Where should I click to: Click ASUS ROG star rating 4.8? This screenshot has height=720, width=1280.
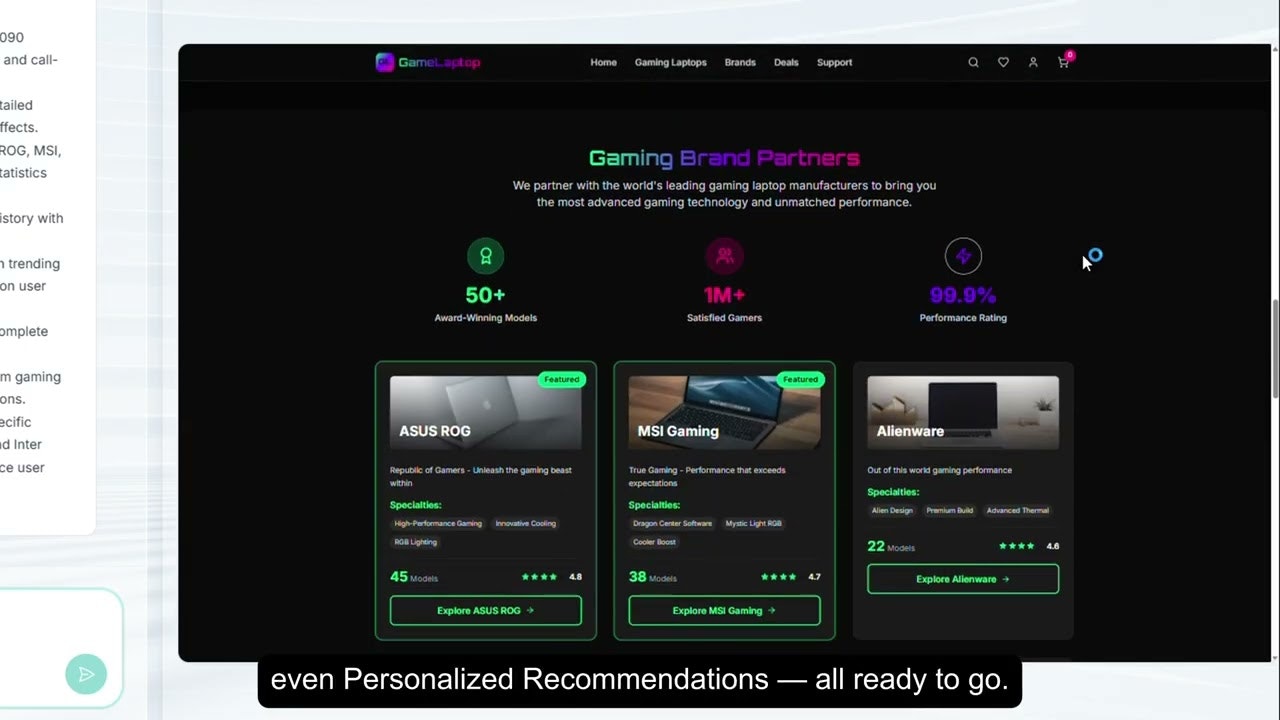[x=551, y=577]
